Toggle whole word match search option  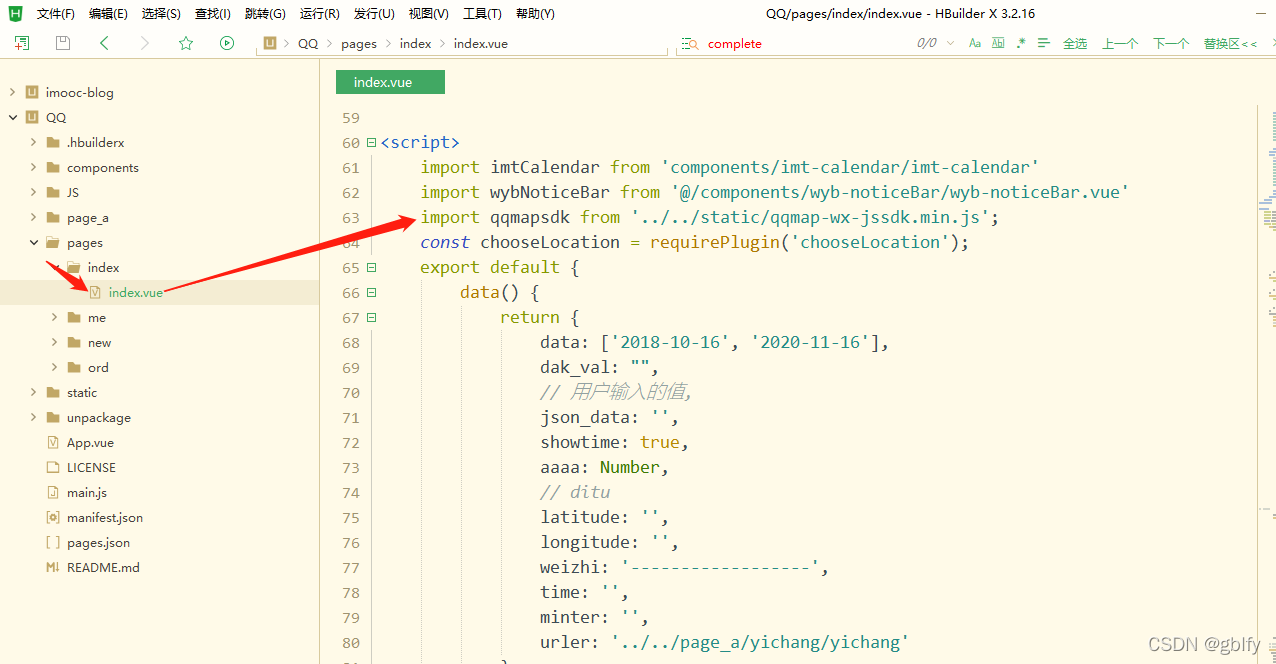[998, 43]
